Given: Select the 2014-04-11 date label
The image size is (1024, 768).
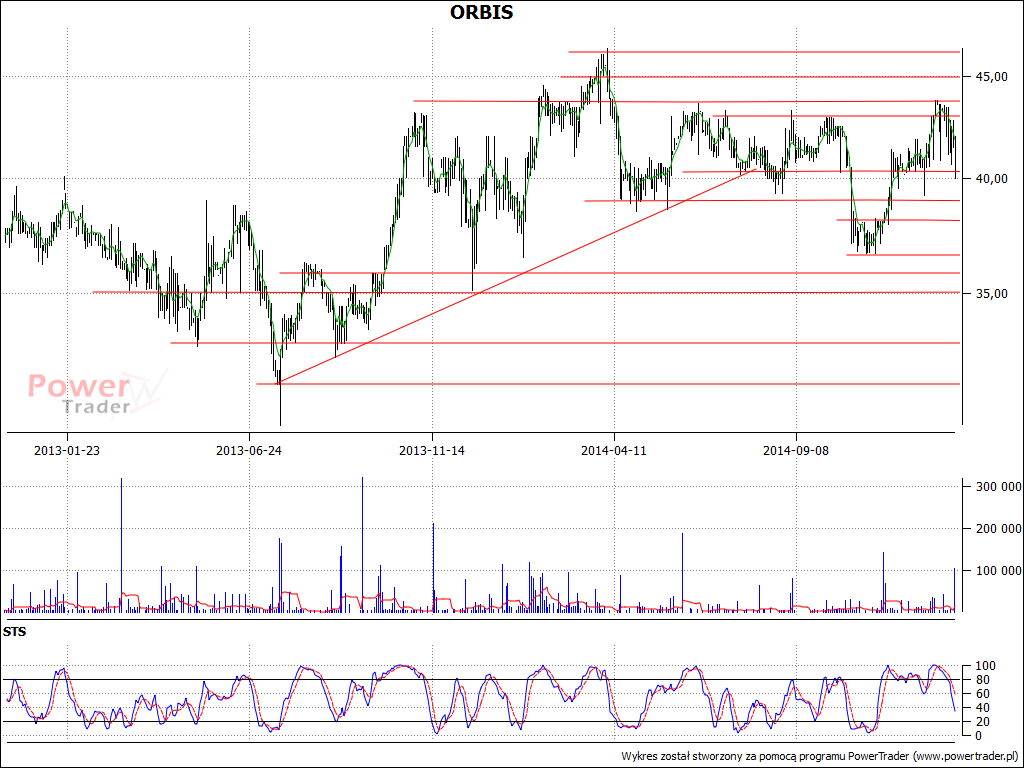Looking at the screenshot, I should [x=614, y=451].
